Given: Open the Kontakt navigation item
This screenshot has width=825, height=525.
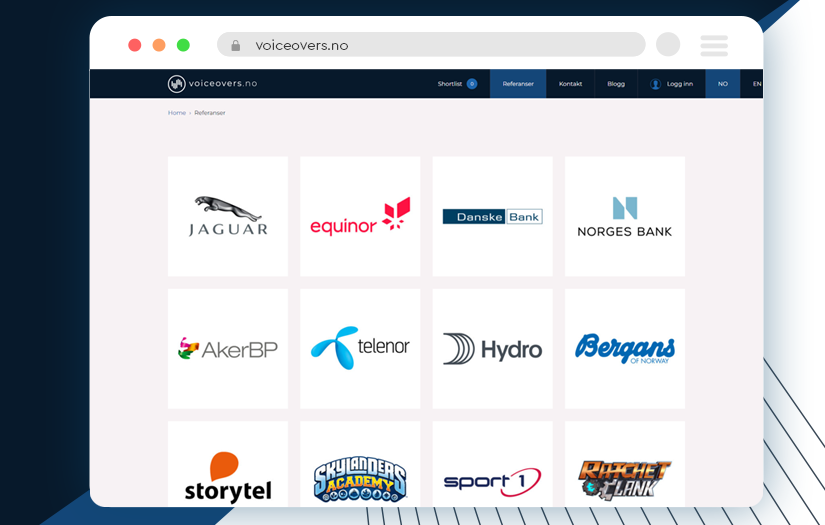Looking at the screenshot, I should click(x=570, y=84).
